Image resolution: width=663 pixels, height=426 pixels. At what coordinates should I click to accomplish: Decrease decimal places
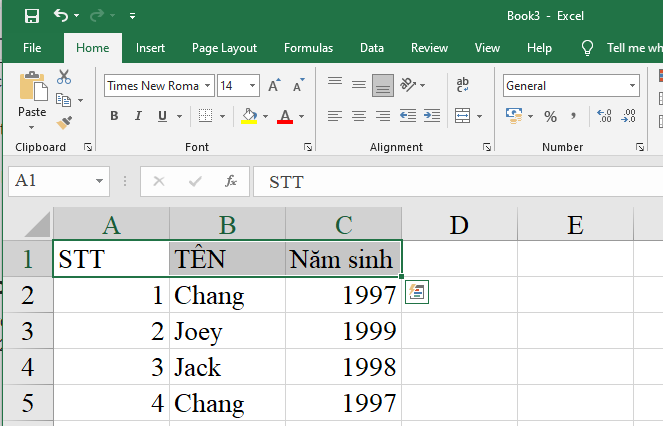[628, 116]
